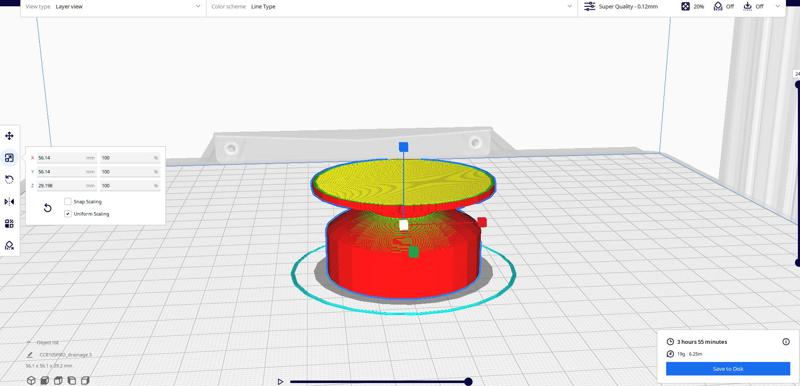Screen dimensions: 800x386
Task: Switch to the left side camera view
Action: [x=71, y=380]
